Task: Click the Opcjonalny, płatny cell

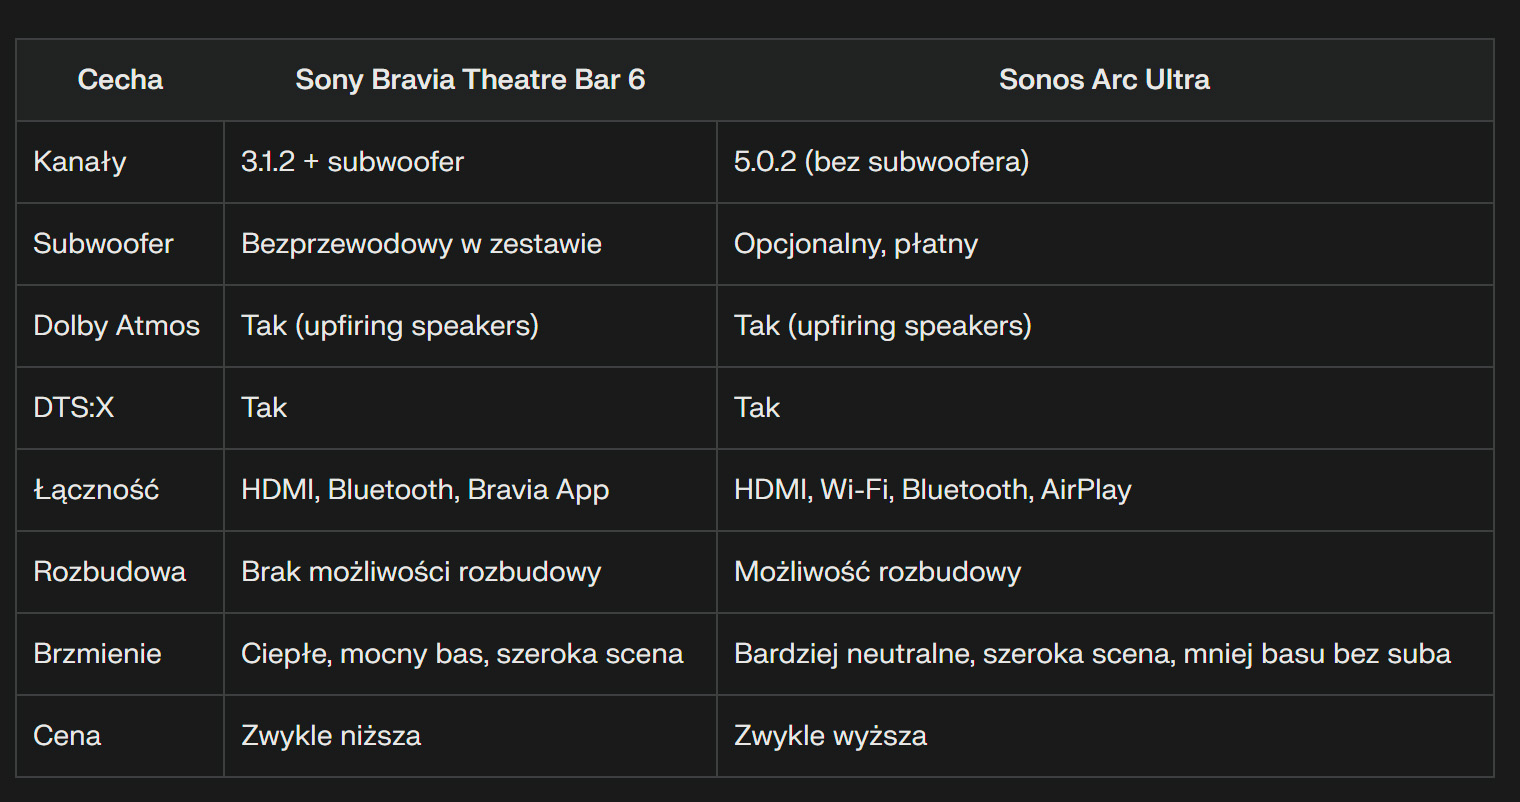Action: pyautogui.click(x=1105, y=244)
